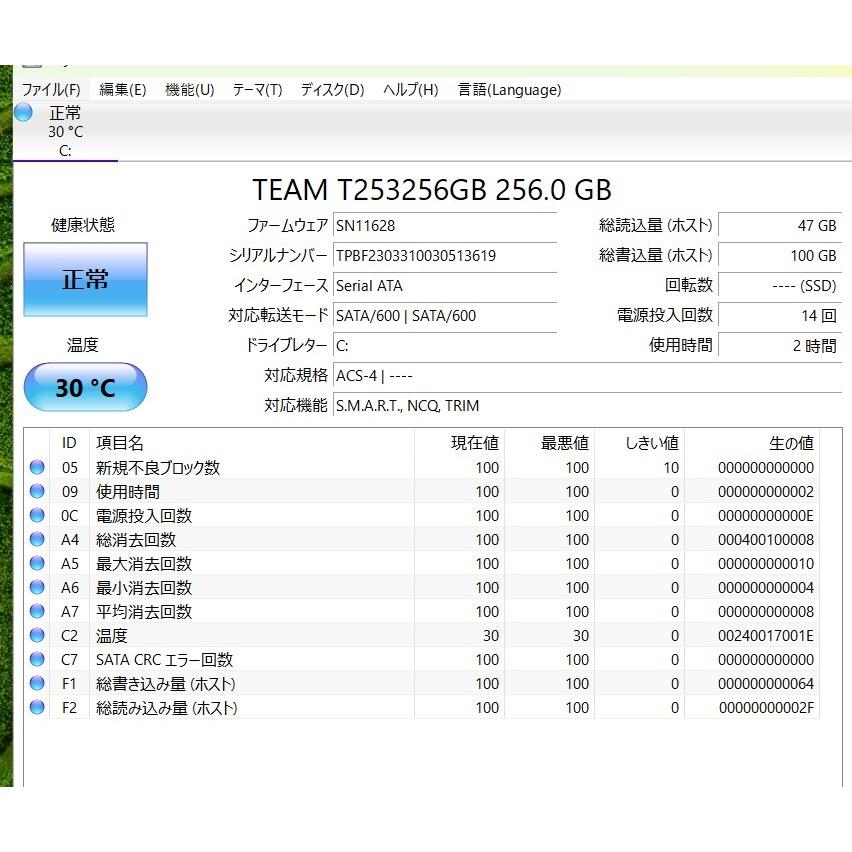
Task: Open the 編集(E) menu
Action: point(123,90)
